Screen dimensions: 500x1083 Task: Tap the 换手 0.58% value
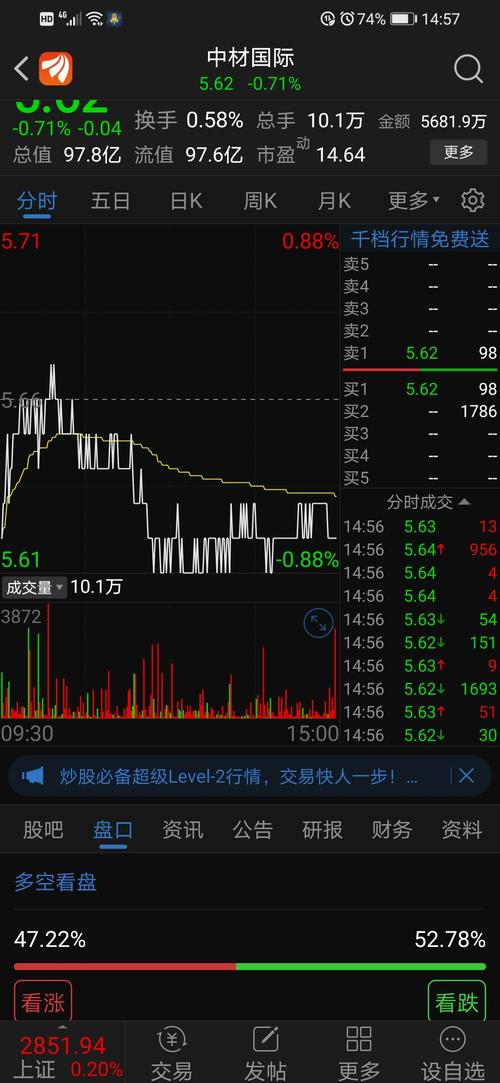pyautogui.click(x=215, y=120)
